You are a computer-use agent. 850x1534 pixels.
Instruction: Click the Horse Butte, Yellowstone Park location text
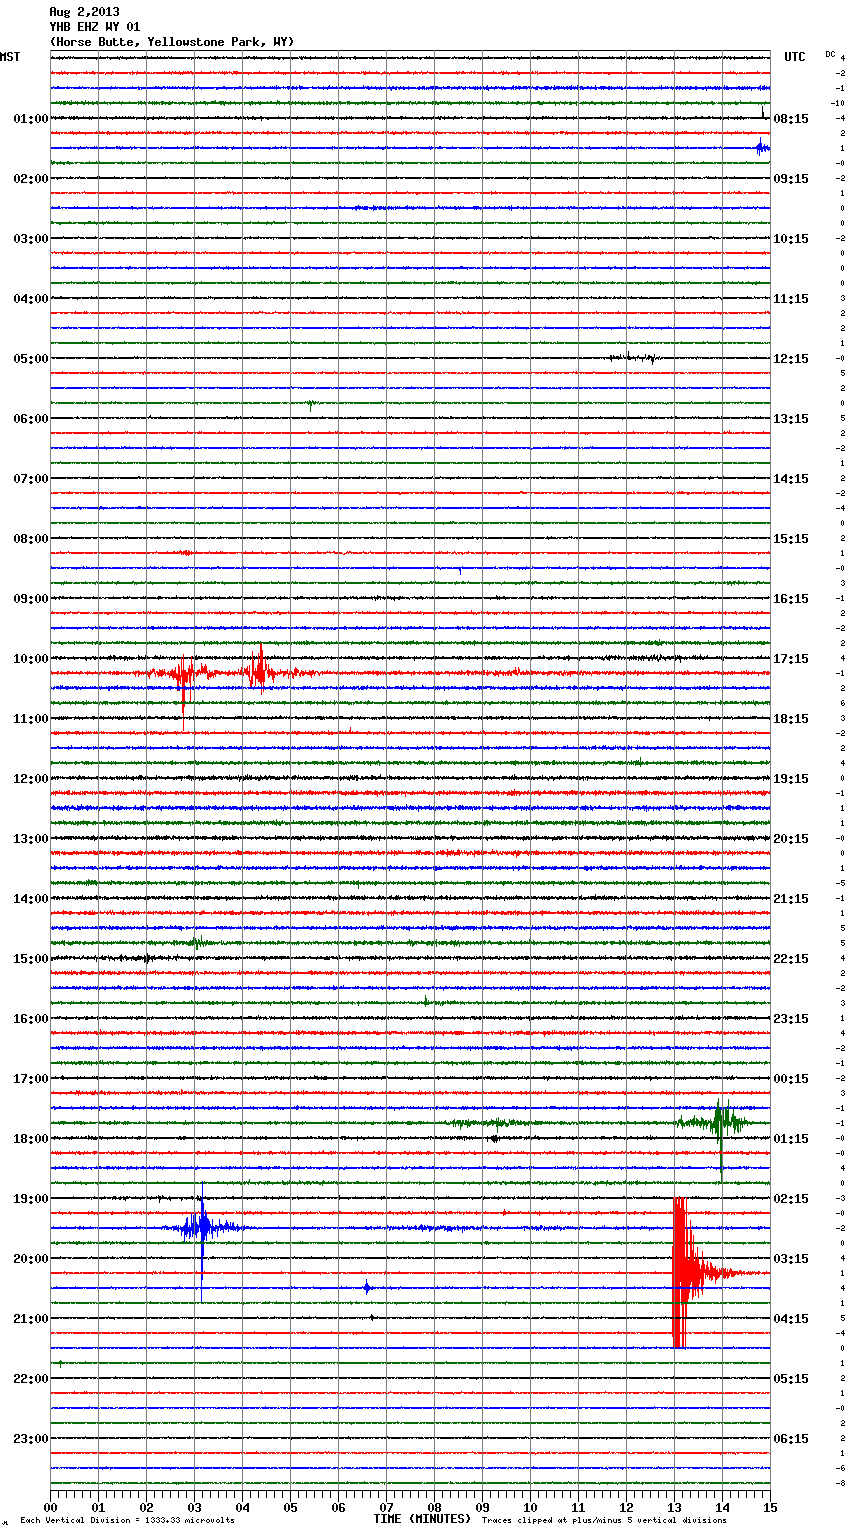tap(171, 42)
